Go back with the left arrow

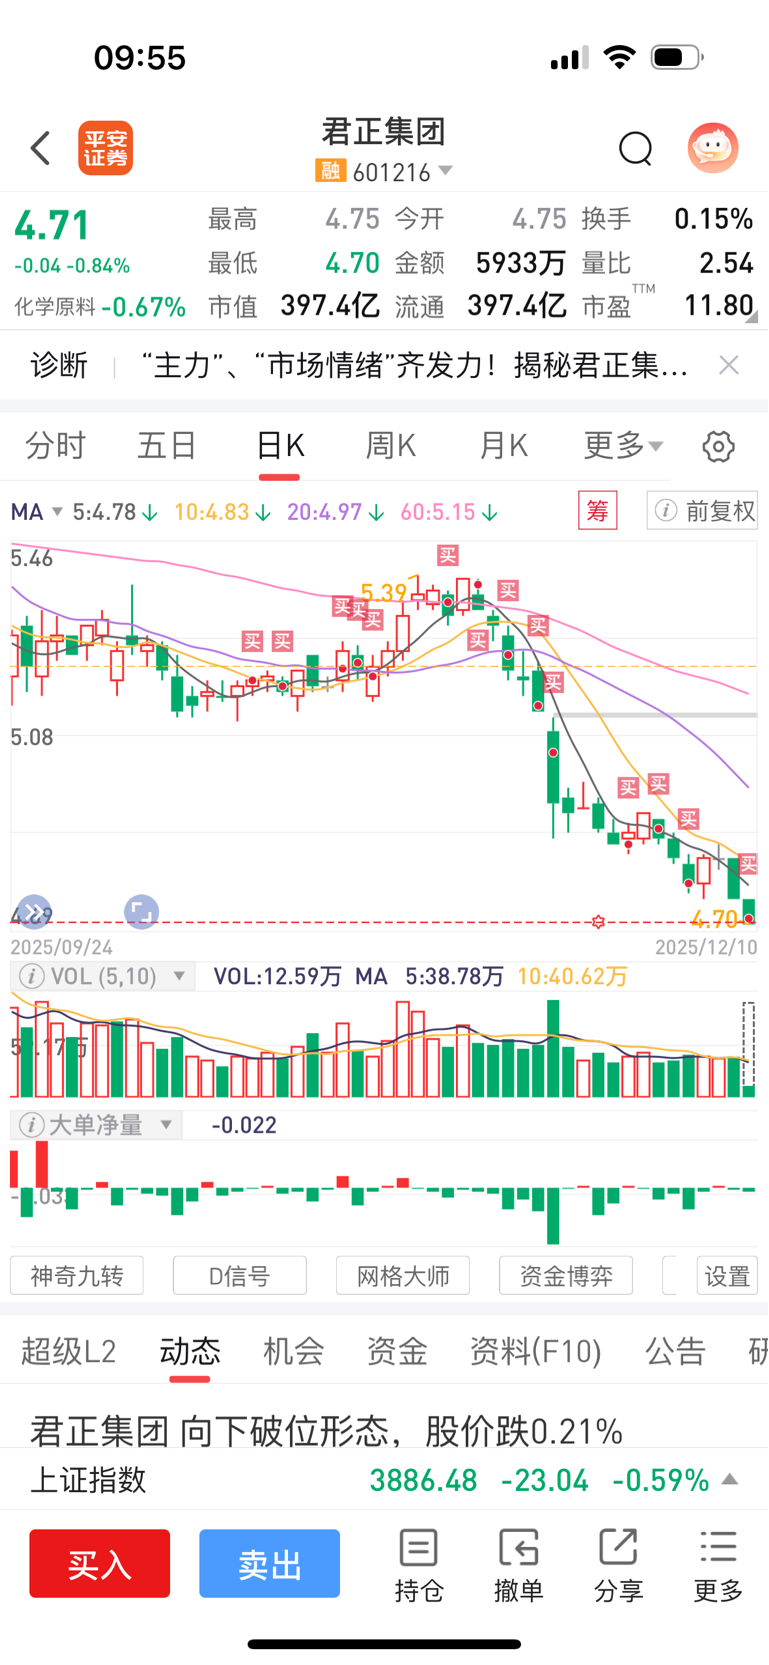pos(40,148)
